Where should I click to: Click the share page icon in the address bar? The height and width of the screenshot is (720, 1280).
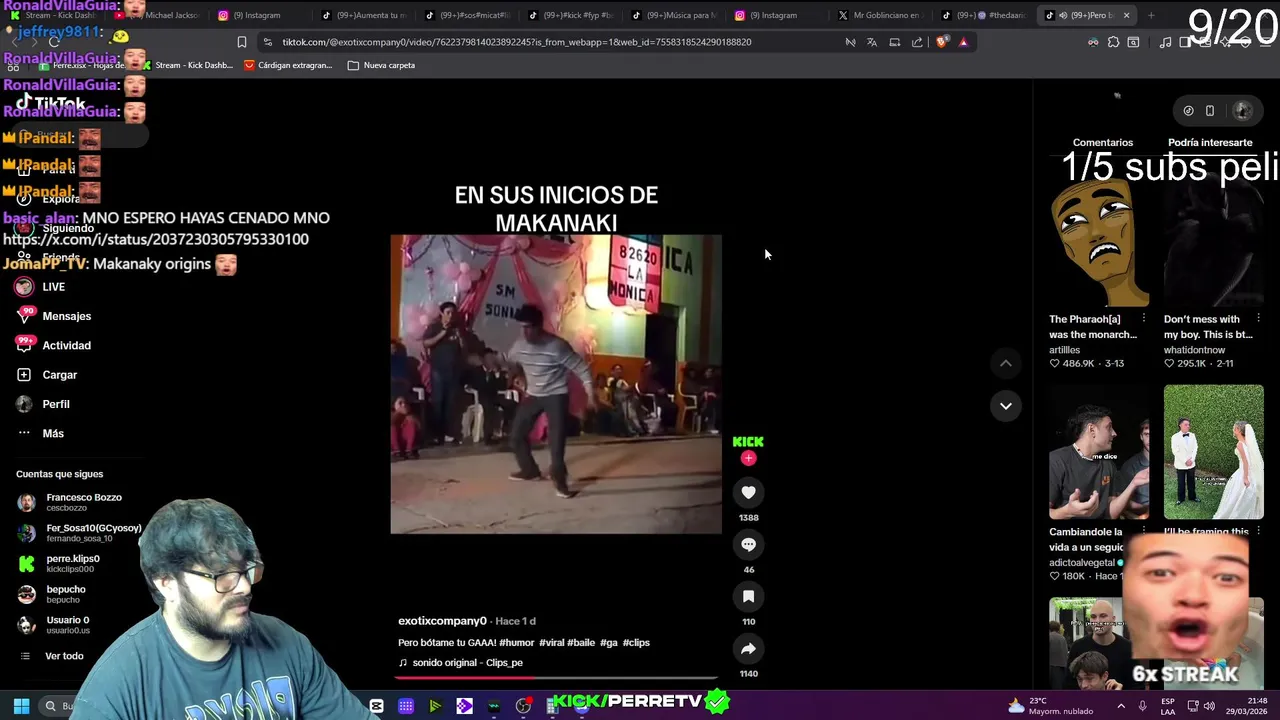[917, 42]
